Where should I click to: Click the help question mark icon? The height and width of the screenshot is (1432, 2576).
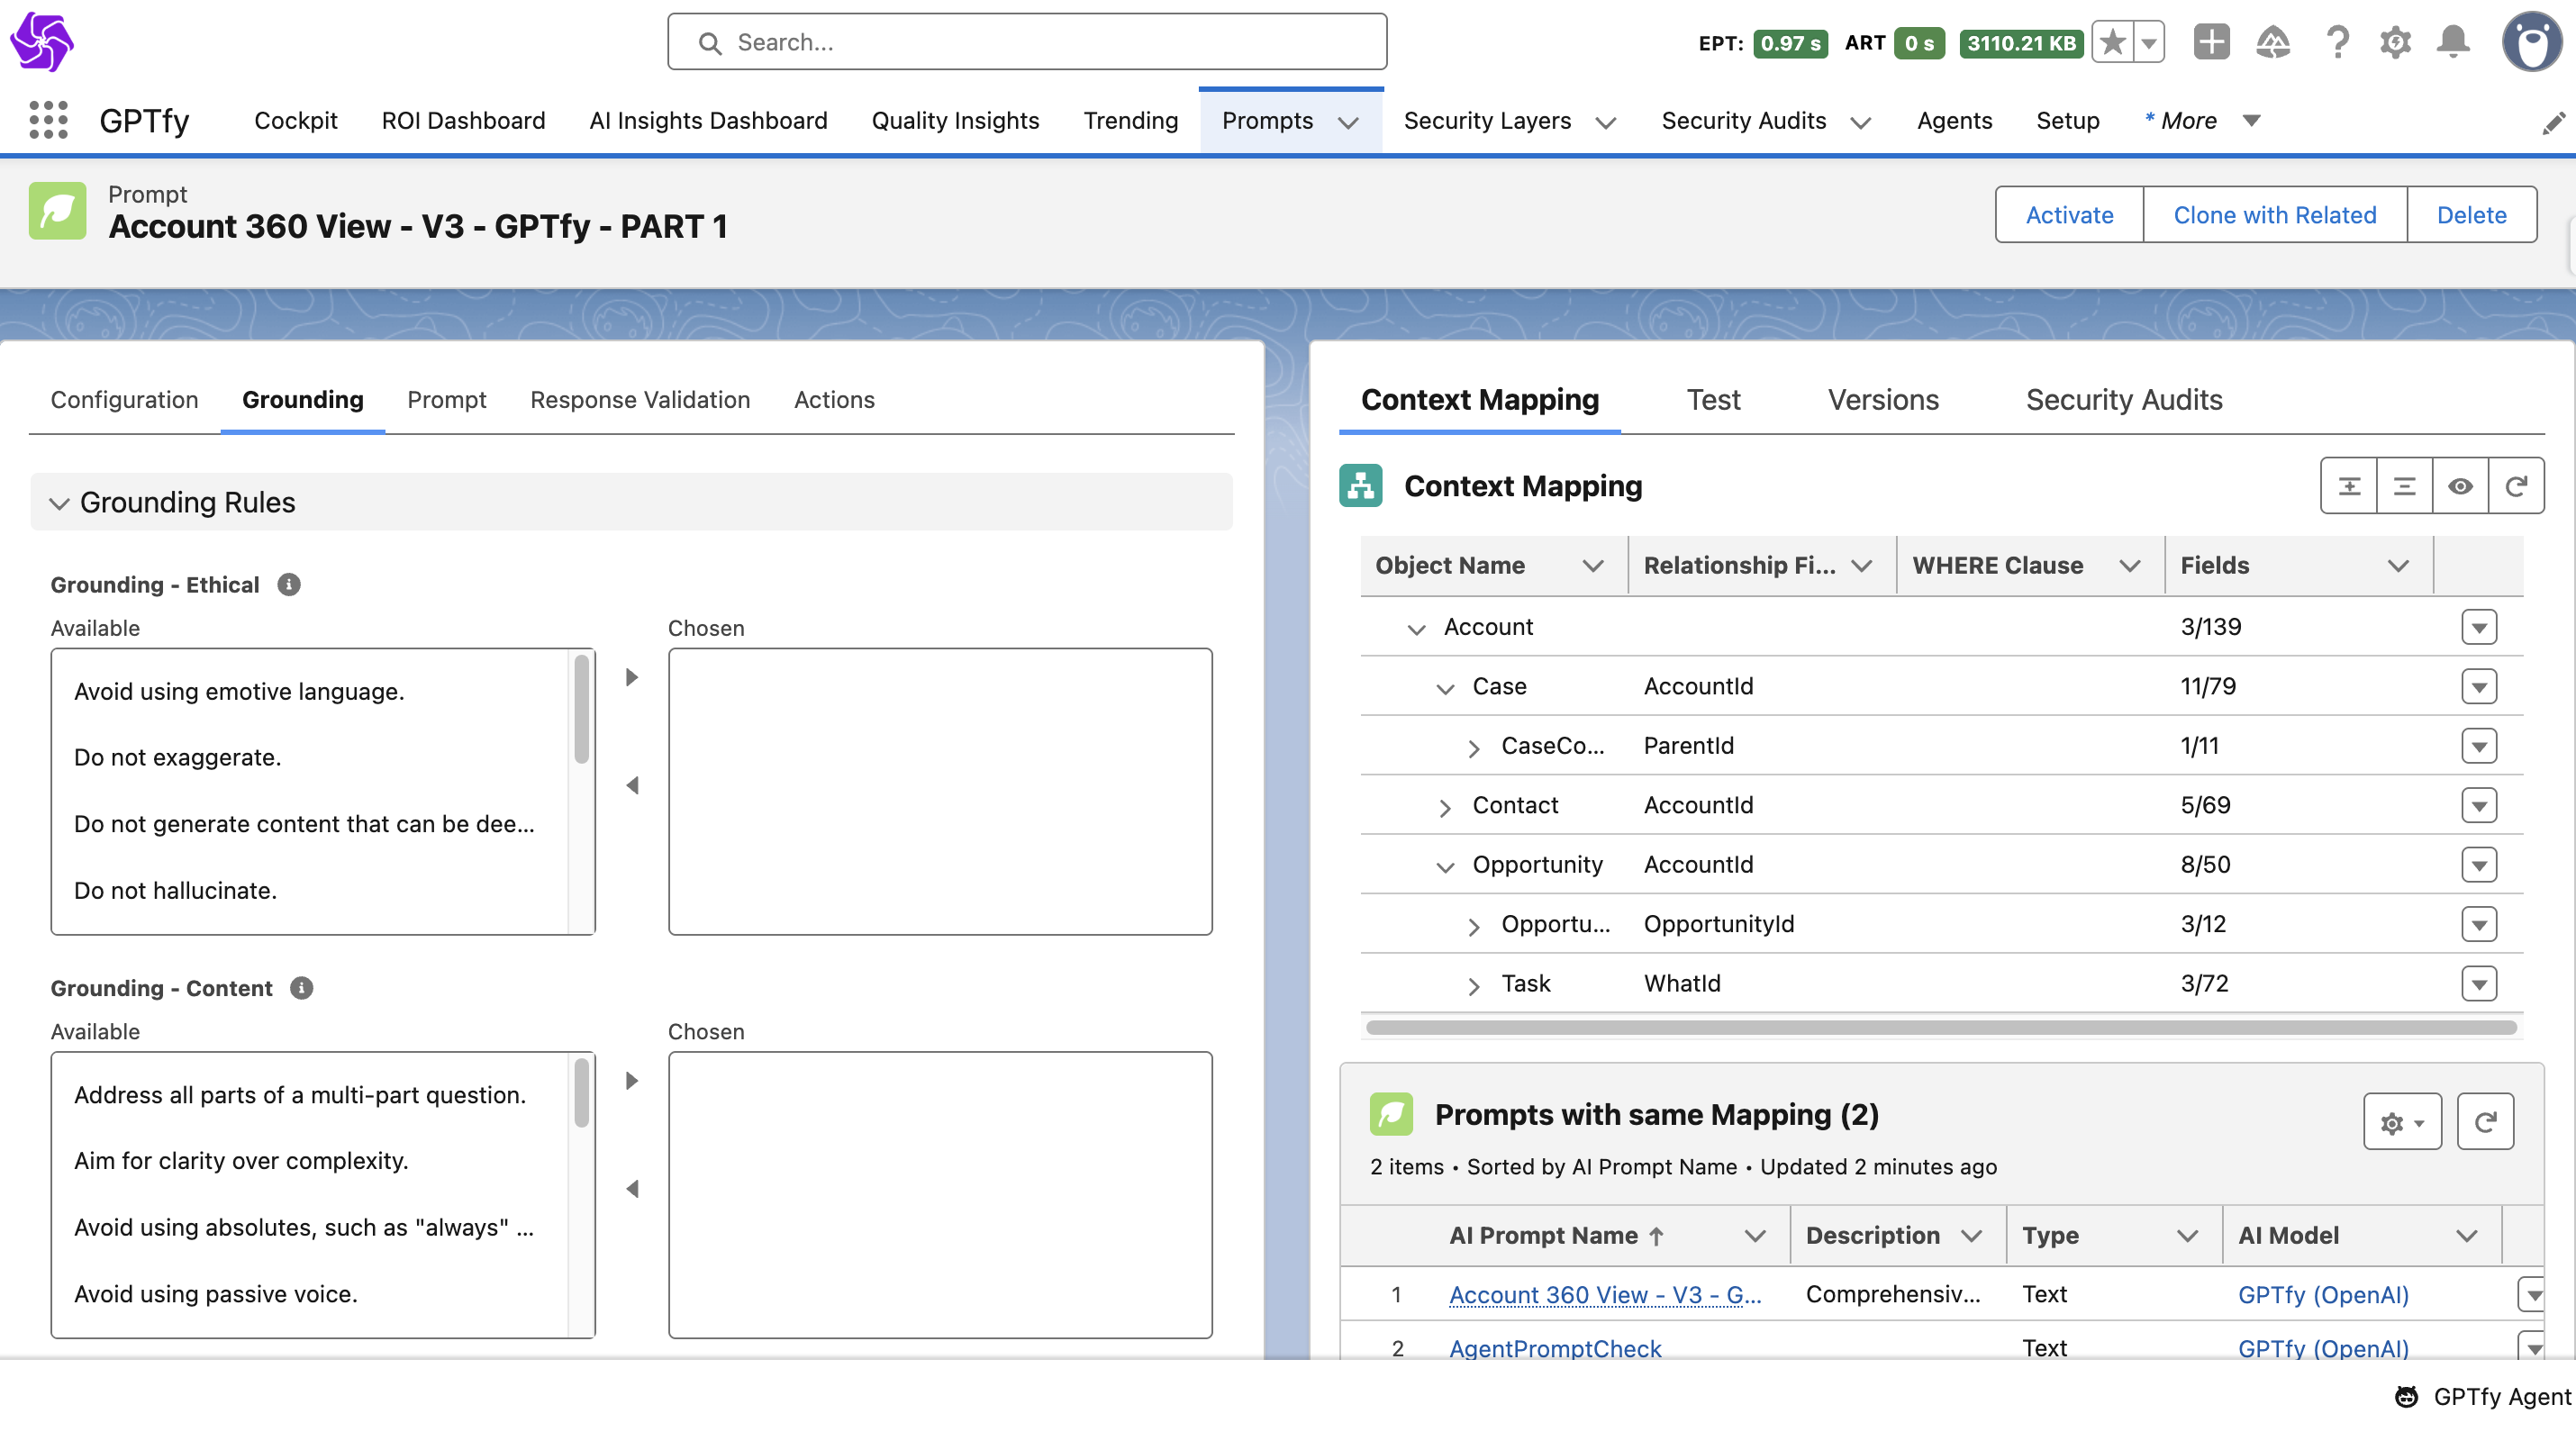point(2337,42)
